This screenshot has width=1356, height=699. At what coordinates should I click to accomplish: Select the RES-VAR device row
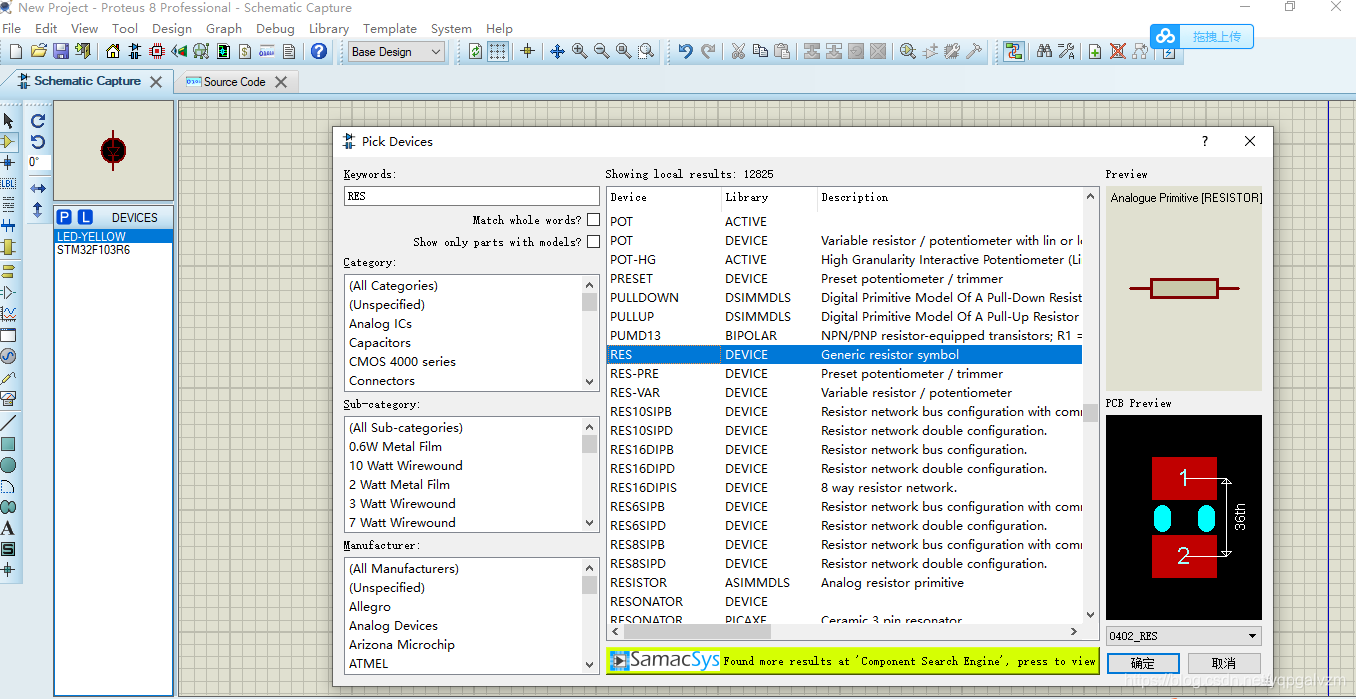coord(845,393)
